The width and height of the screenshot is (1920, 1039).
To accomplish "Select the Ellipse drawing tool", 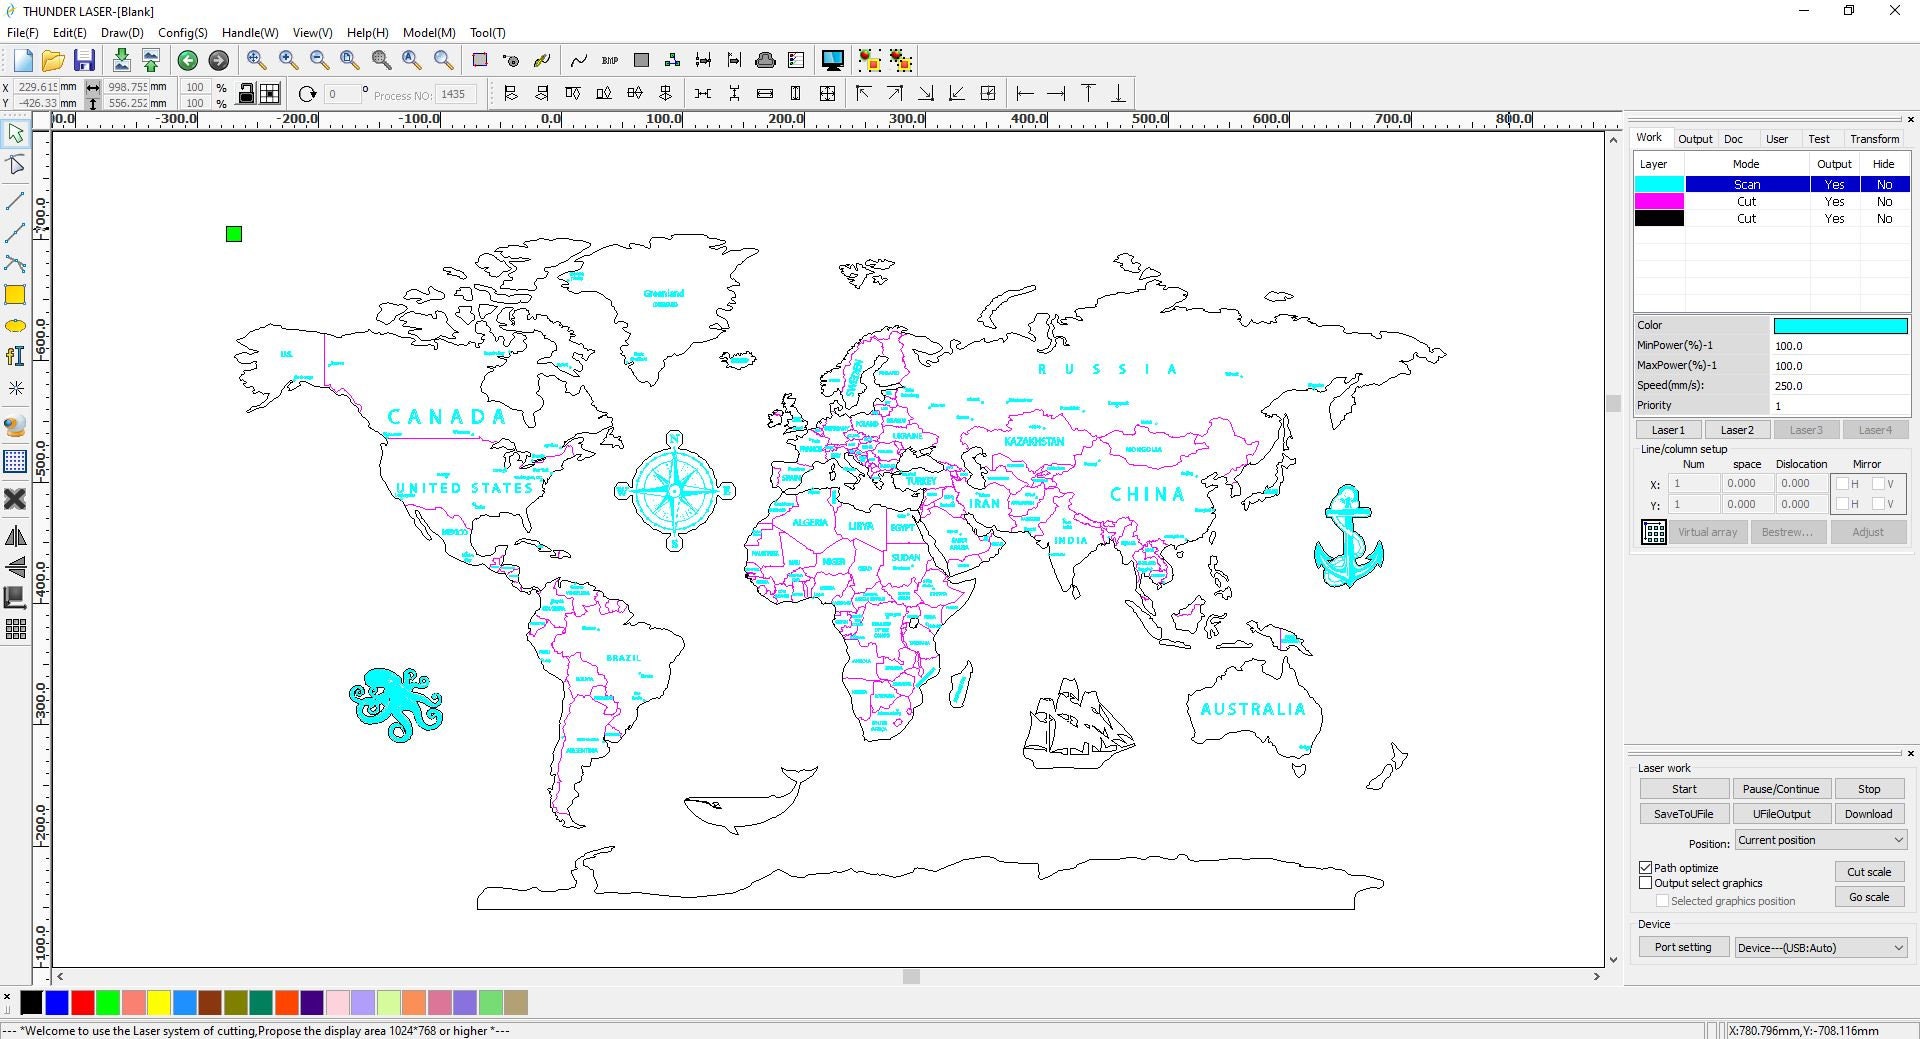I will 15,325.
